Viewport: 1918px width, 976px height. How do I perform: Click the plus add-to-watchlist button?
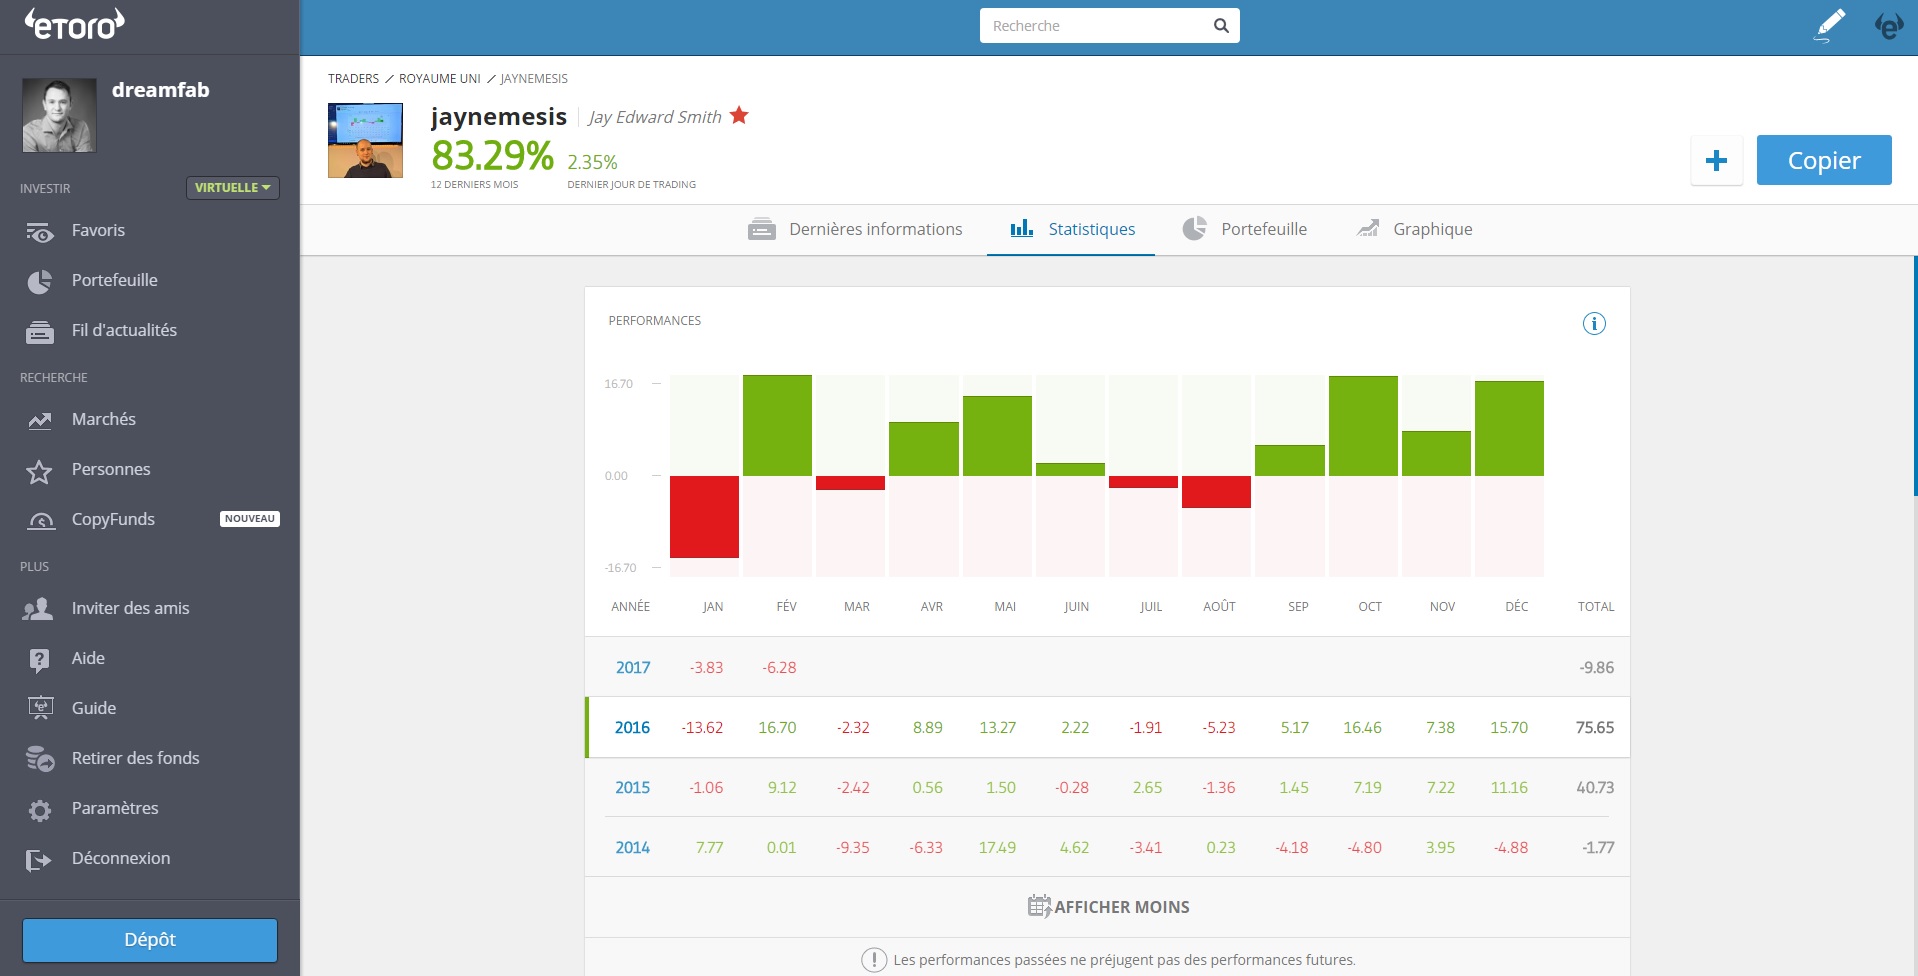pyautogui.click(x=1716, y=160)
